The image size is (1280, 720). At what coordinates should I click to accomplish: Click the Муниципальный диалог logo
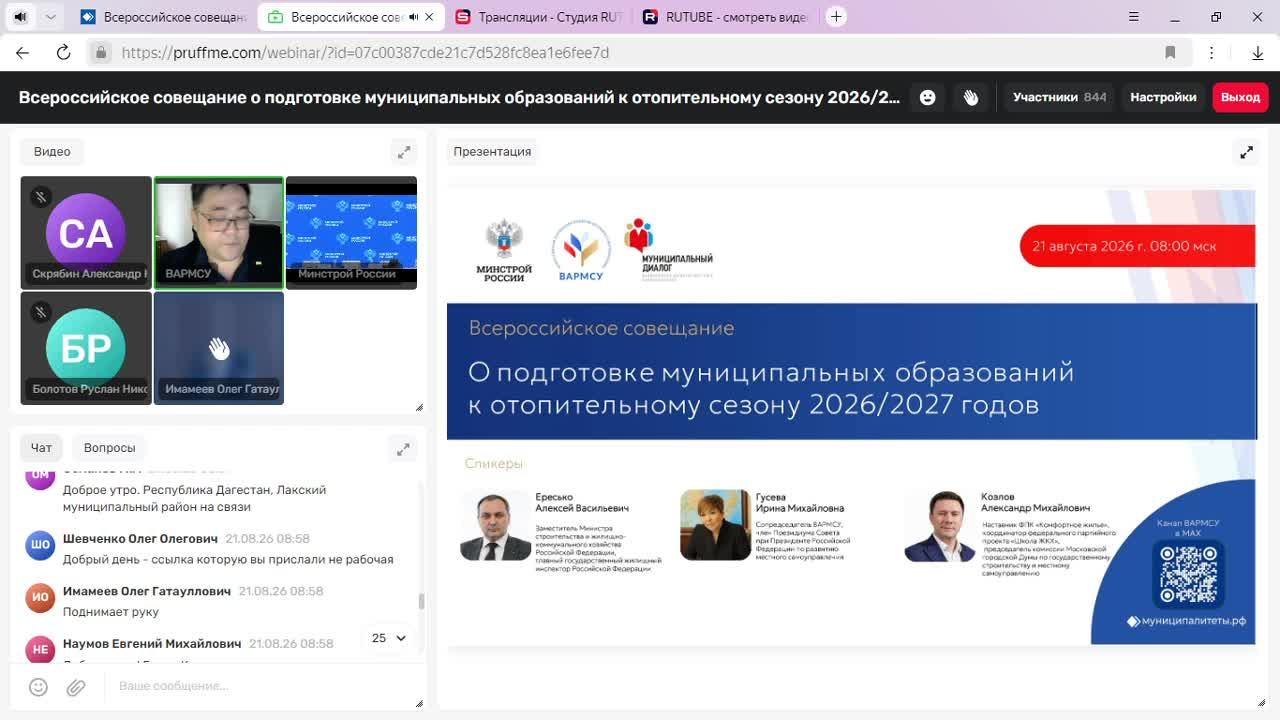point(668,249)
